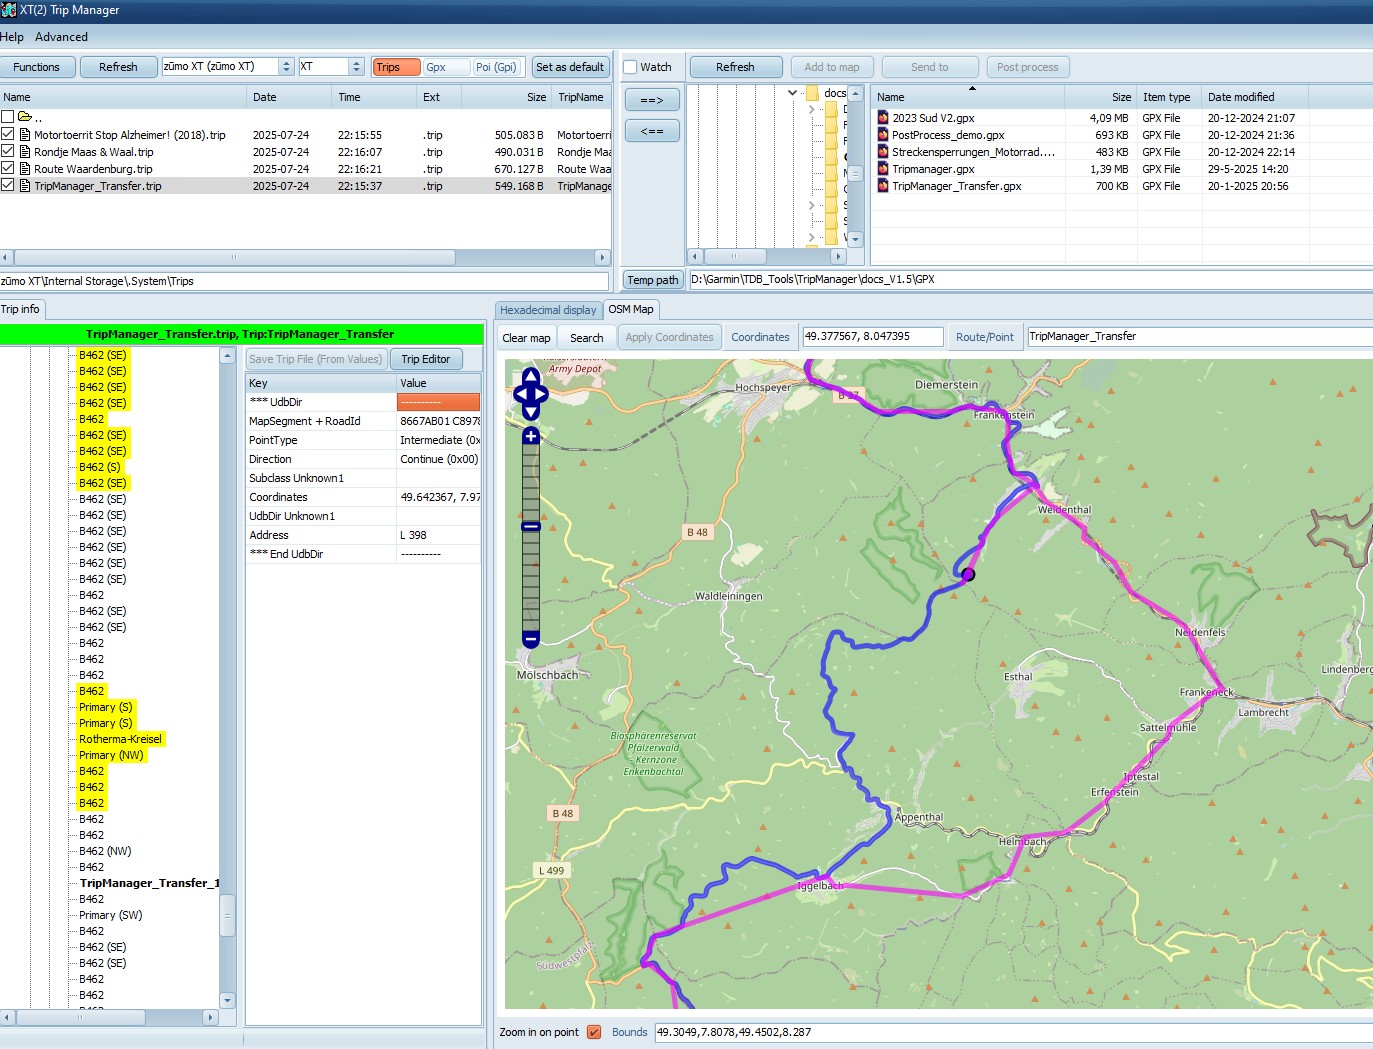
Task: Switch to the Hexadecimal display tab
Action: click(x=548, y=310)
